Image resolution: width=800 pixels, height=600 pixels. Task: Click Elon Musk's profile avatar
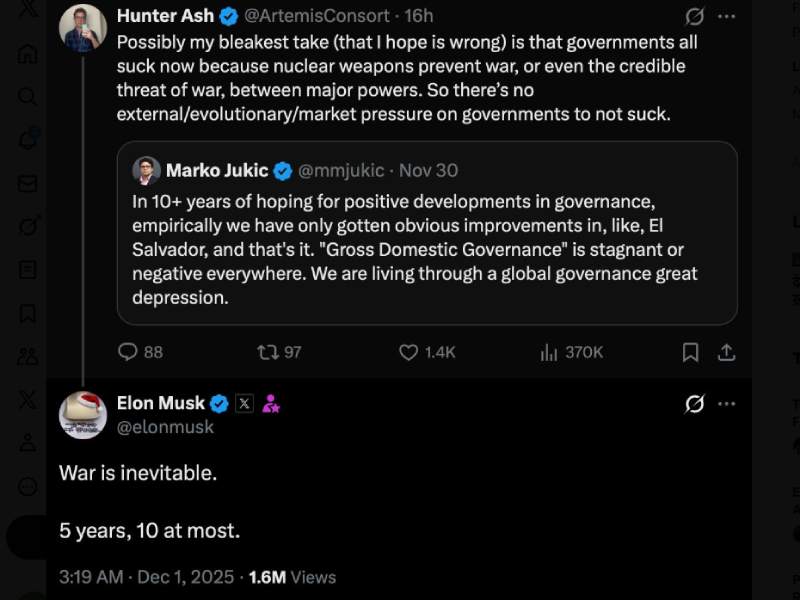[83, 415]
